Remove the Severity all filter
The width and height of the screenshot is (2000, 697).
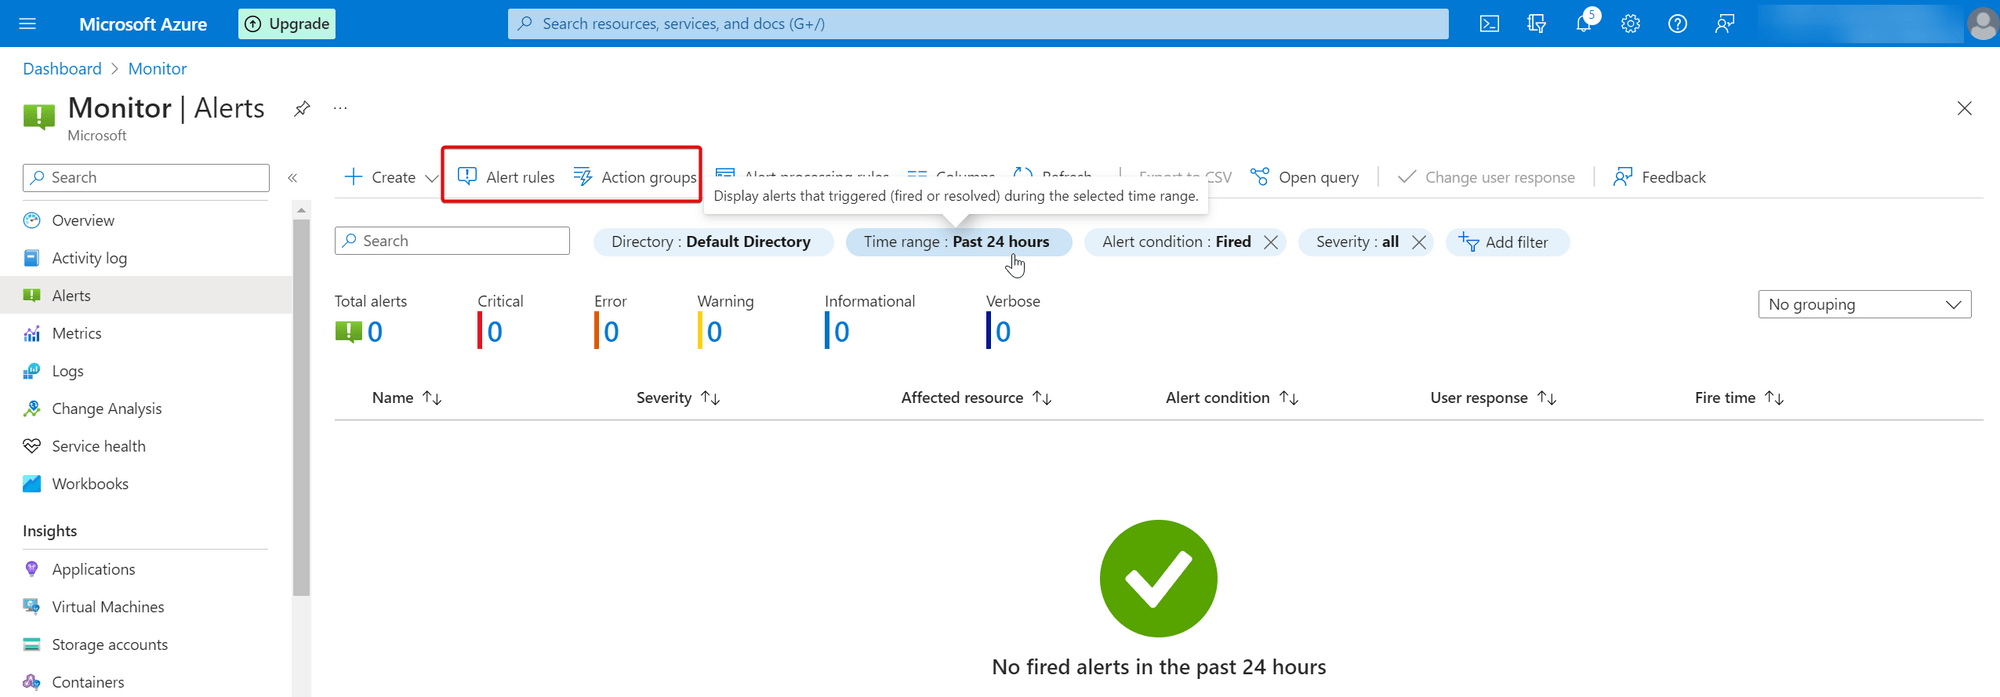coord(1418,242)
